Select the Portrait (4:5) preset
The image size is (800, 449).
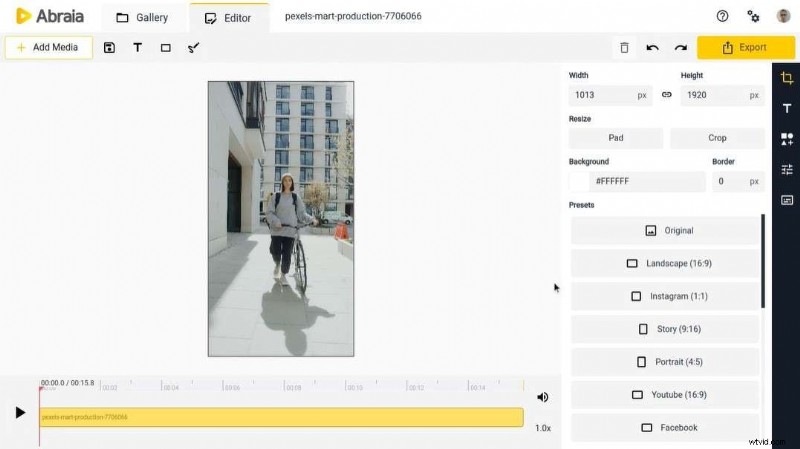point(665,362)
